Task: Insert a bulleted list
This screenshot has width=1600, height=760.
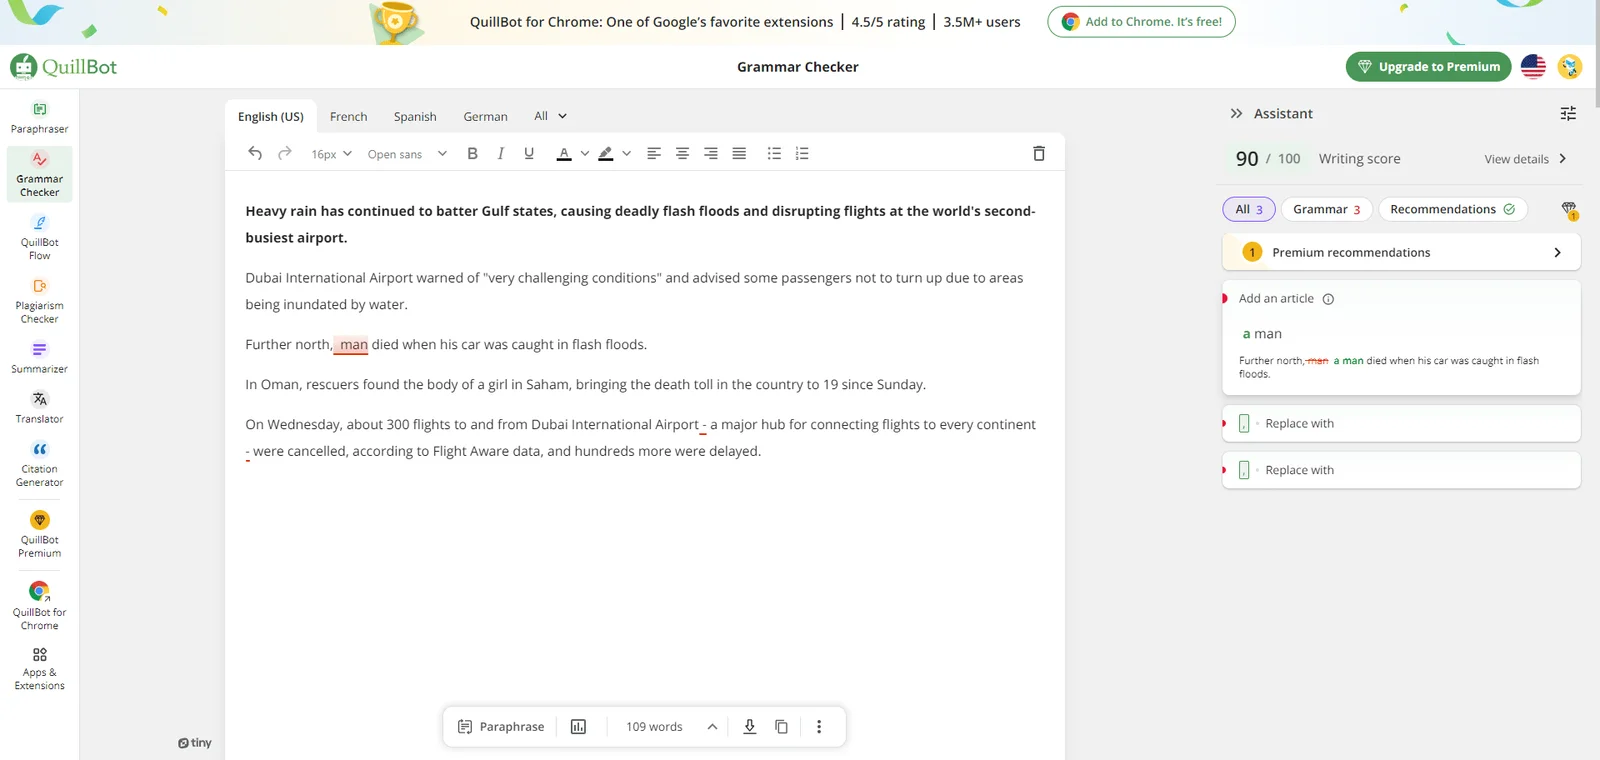Action: pos(774,153)
